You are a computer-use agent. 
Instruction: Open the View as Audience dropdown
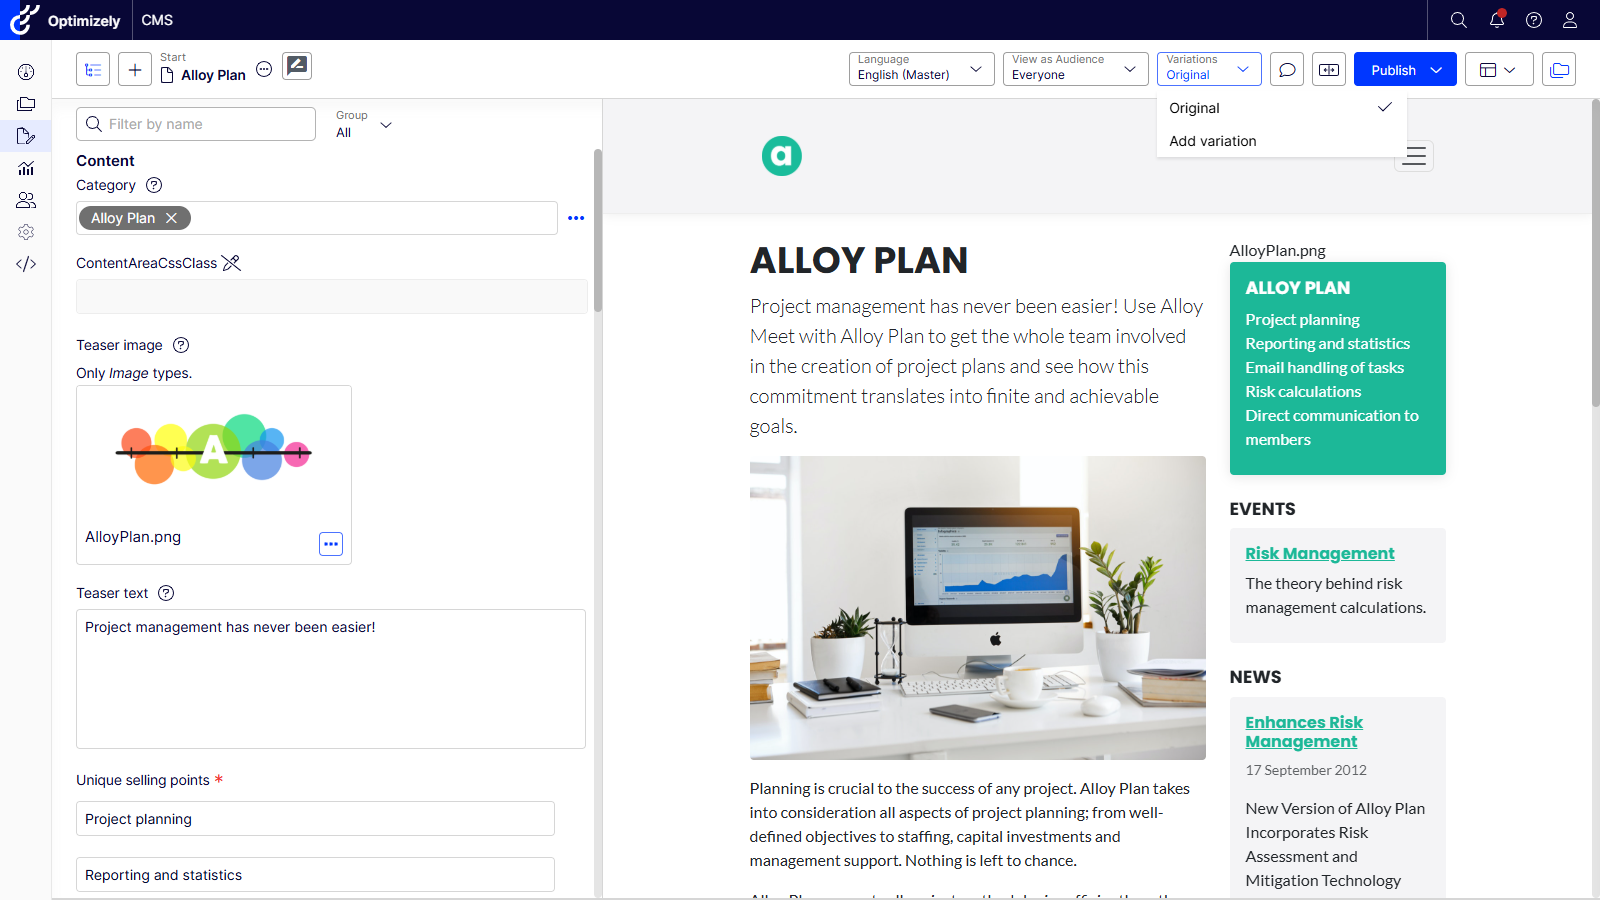click(1076, 69)
